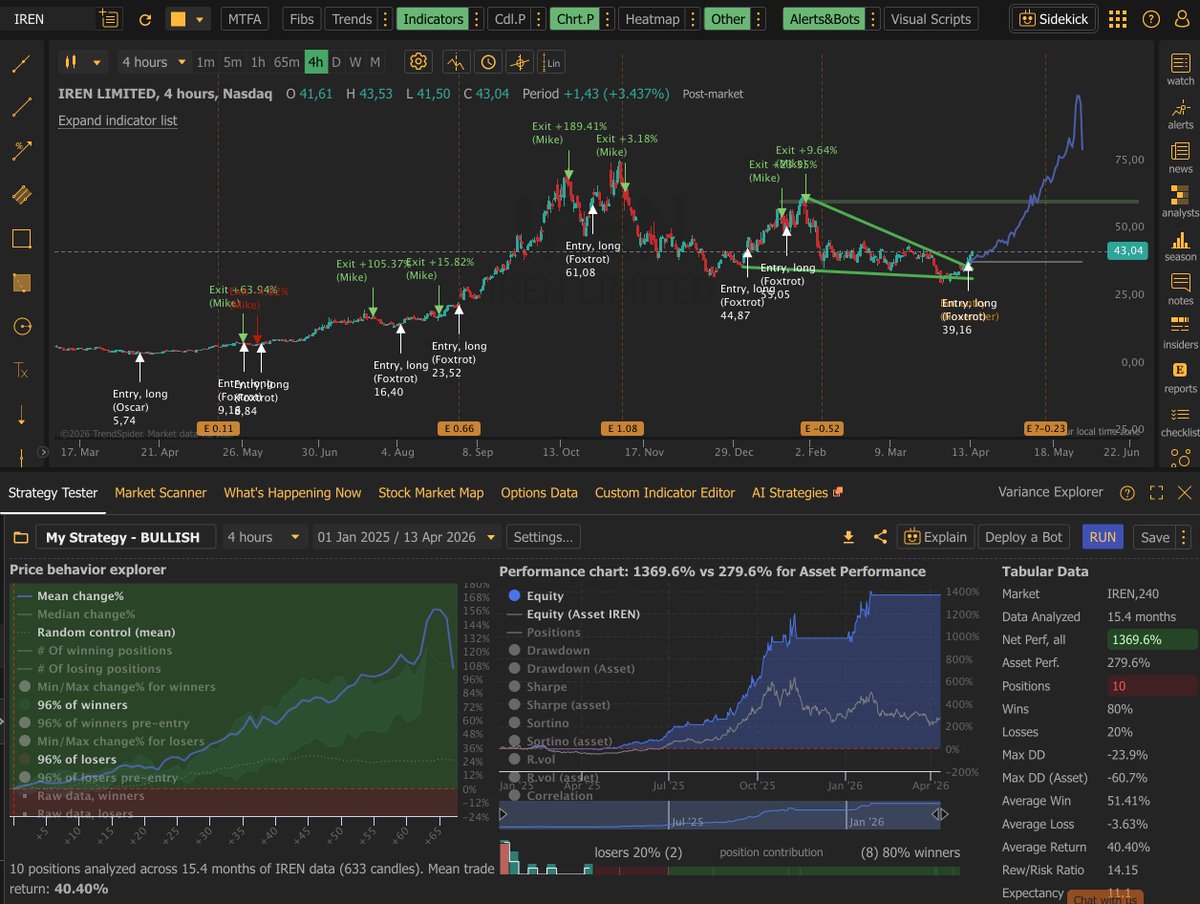Screen dimensions: 1200x904
Task: Toggle the crosshair tool icon
Action: 520,62
